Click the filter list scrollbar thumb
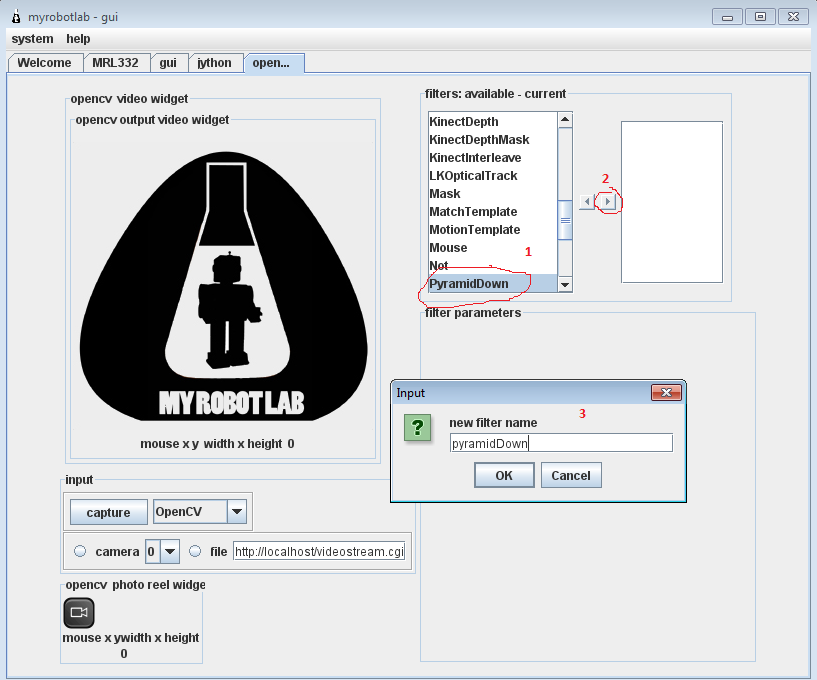 [565, 220]
